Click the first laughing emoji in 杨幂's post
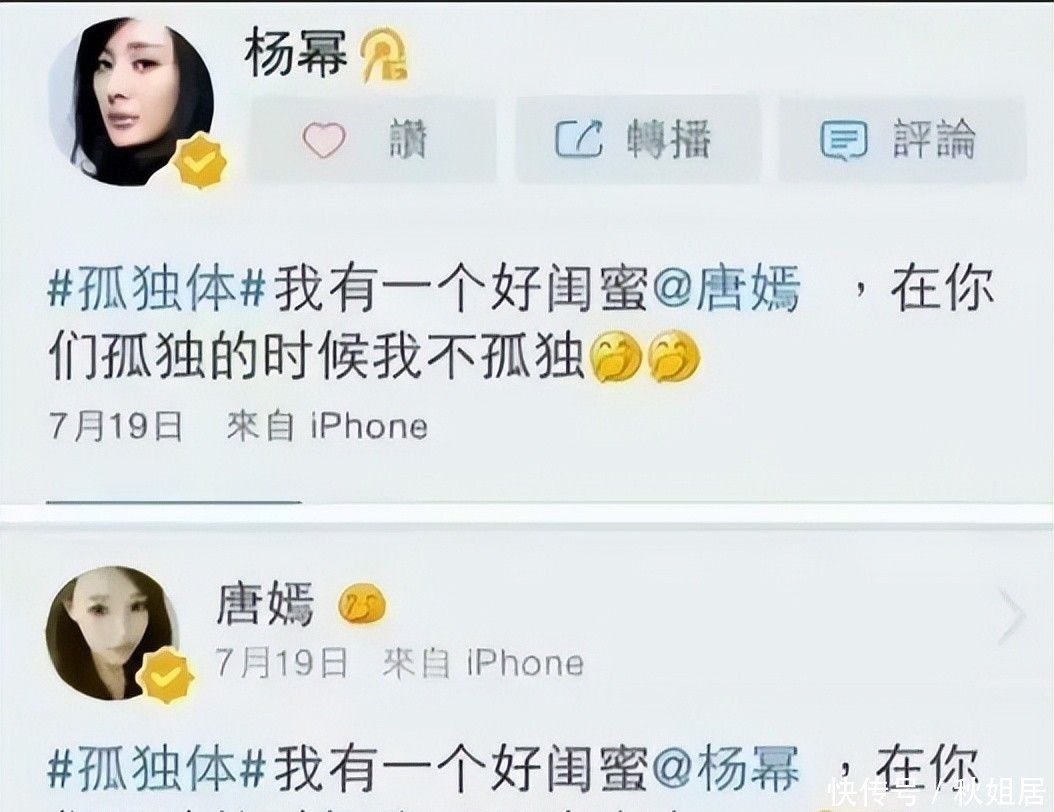Screen dimensions: 1054x812 click(x=615, y=356)
